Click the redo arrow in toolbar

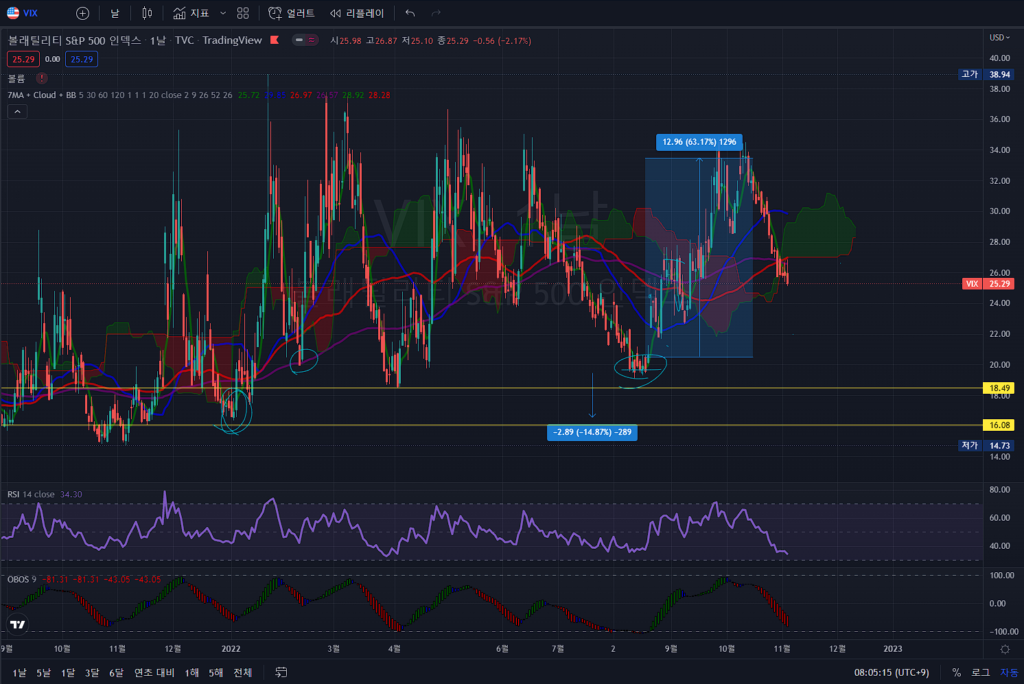(x=435, y=13)
